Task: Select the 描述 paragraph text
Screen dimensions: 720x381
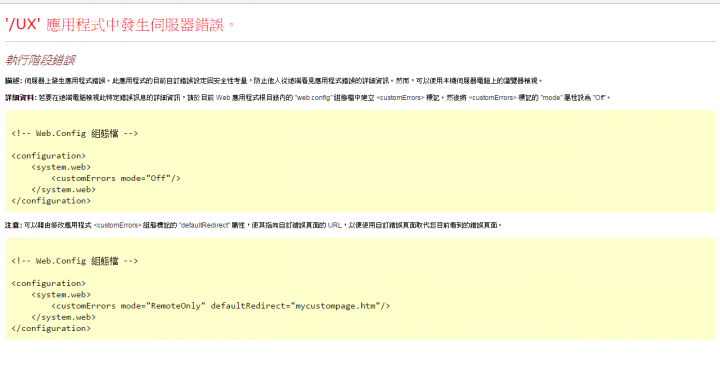Action: (x=274, y=81)
